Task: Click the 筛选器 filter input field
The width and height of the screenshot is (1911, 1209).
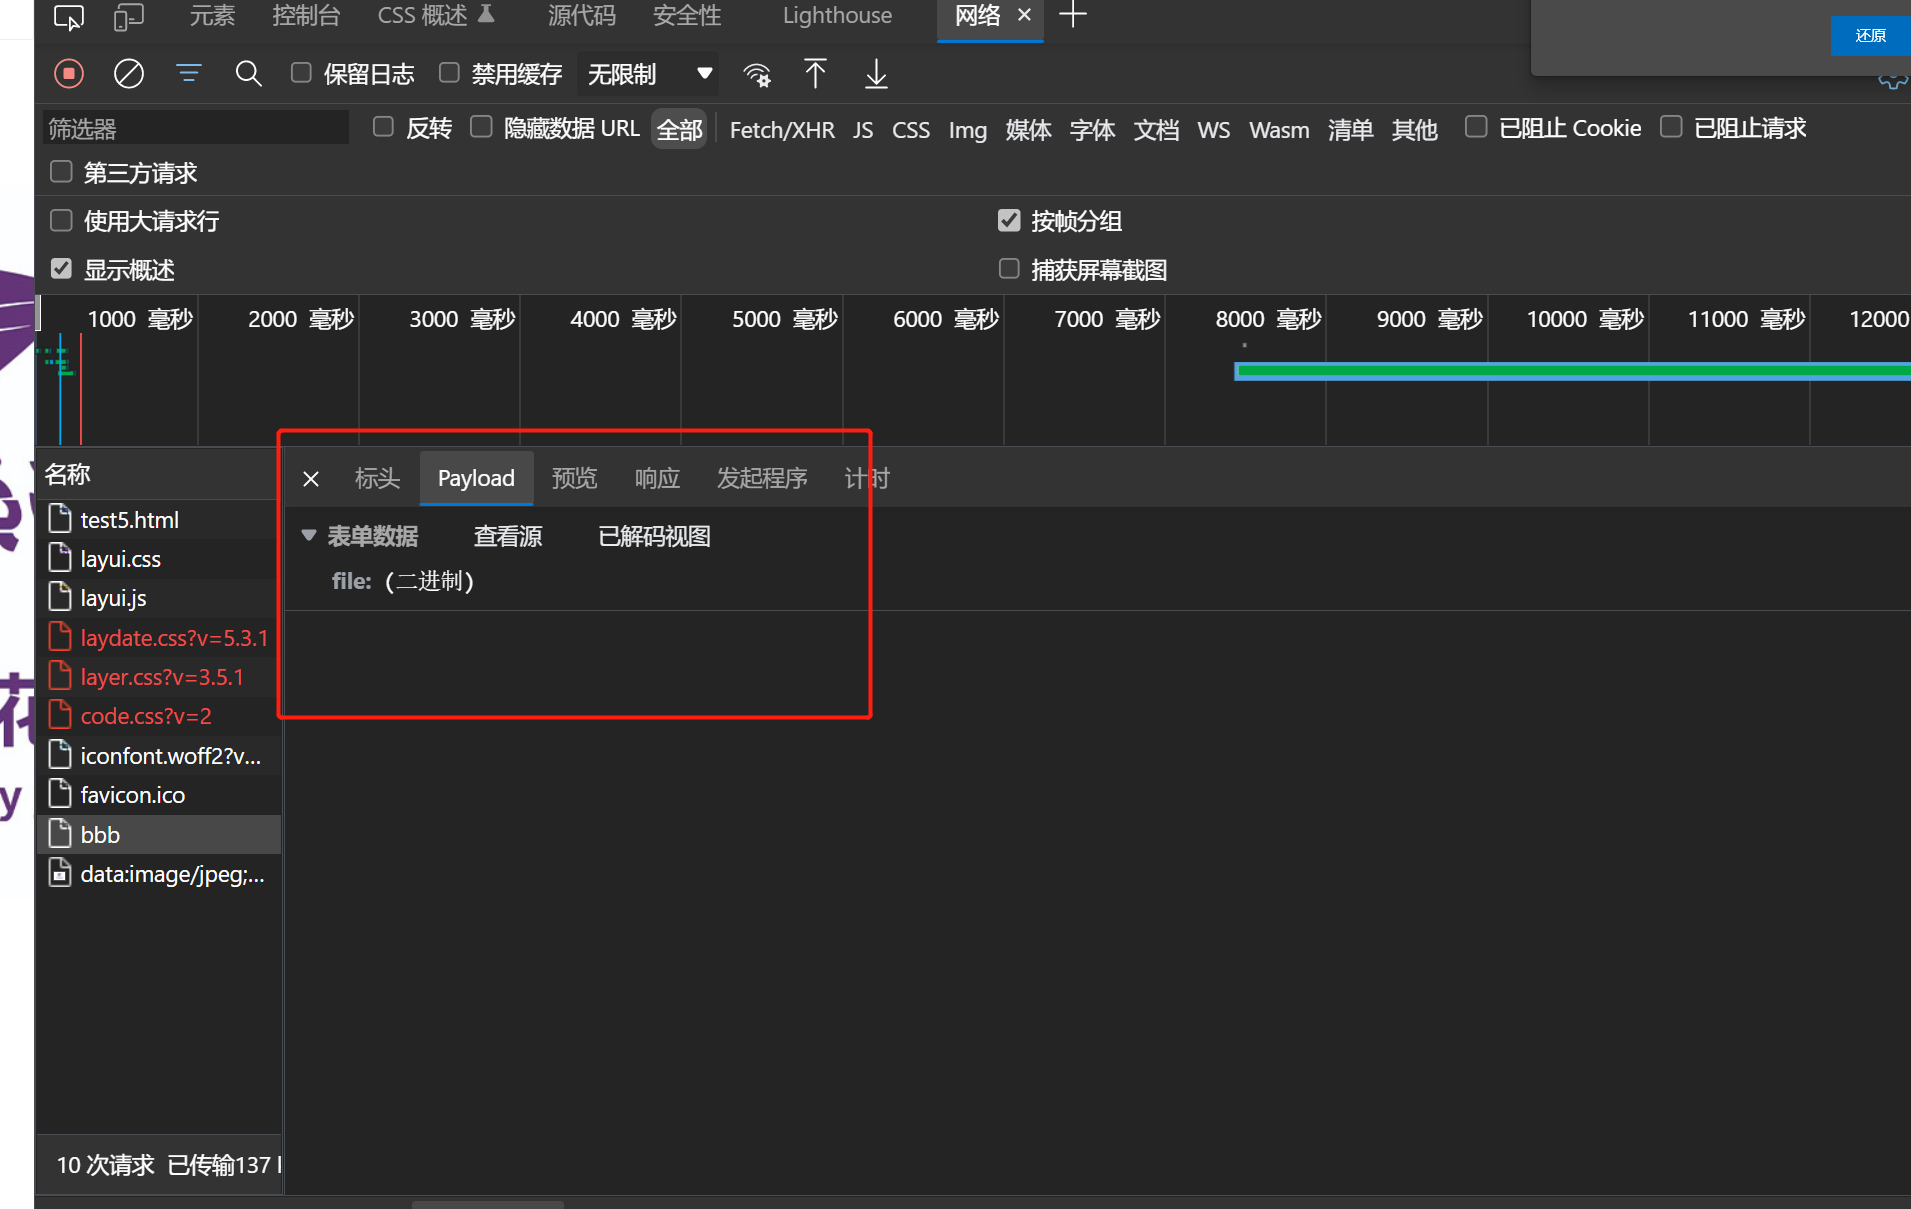Action: 196,129
